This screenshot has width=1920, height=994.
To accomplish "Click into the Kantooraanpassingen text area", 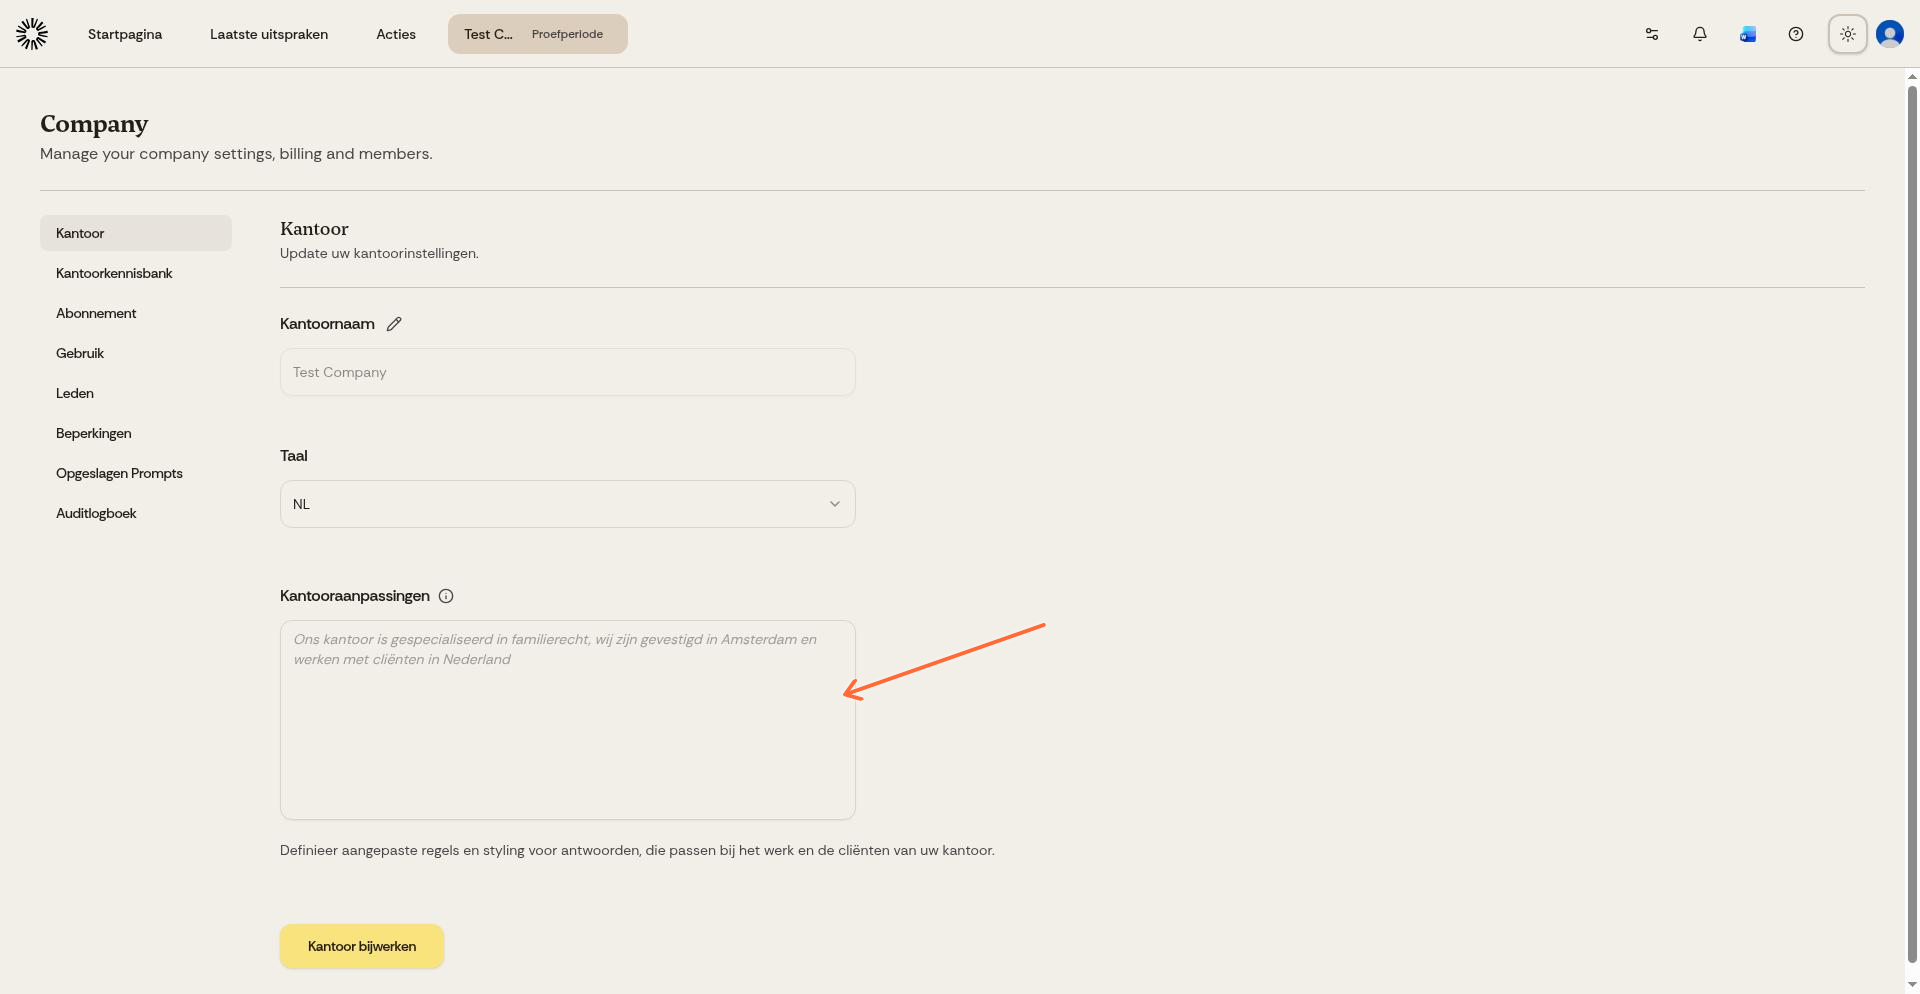I will (x=568, y=720).
